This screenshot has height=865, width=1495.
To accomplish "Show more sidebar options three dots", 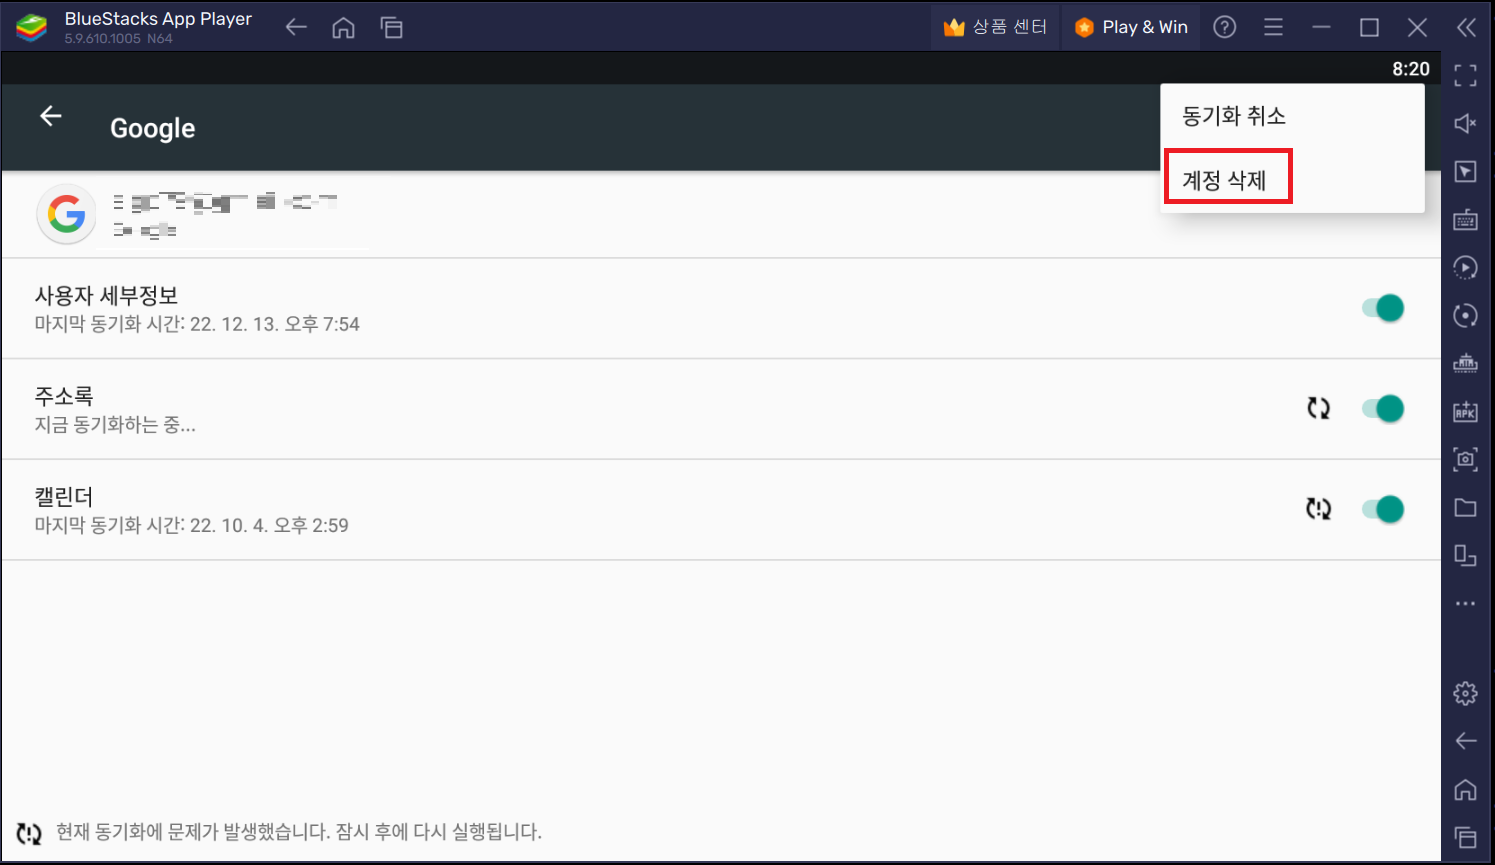I will (1466, 604).
